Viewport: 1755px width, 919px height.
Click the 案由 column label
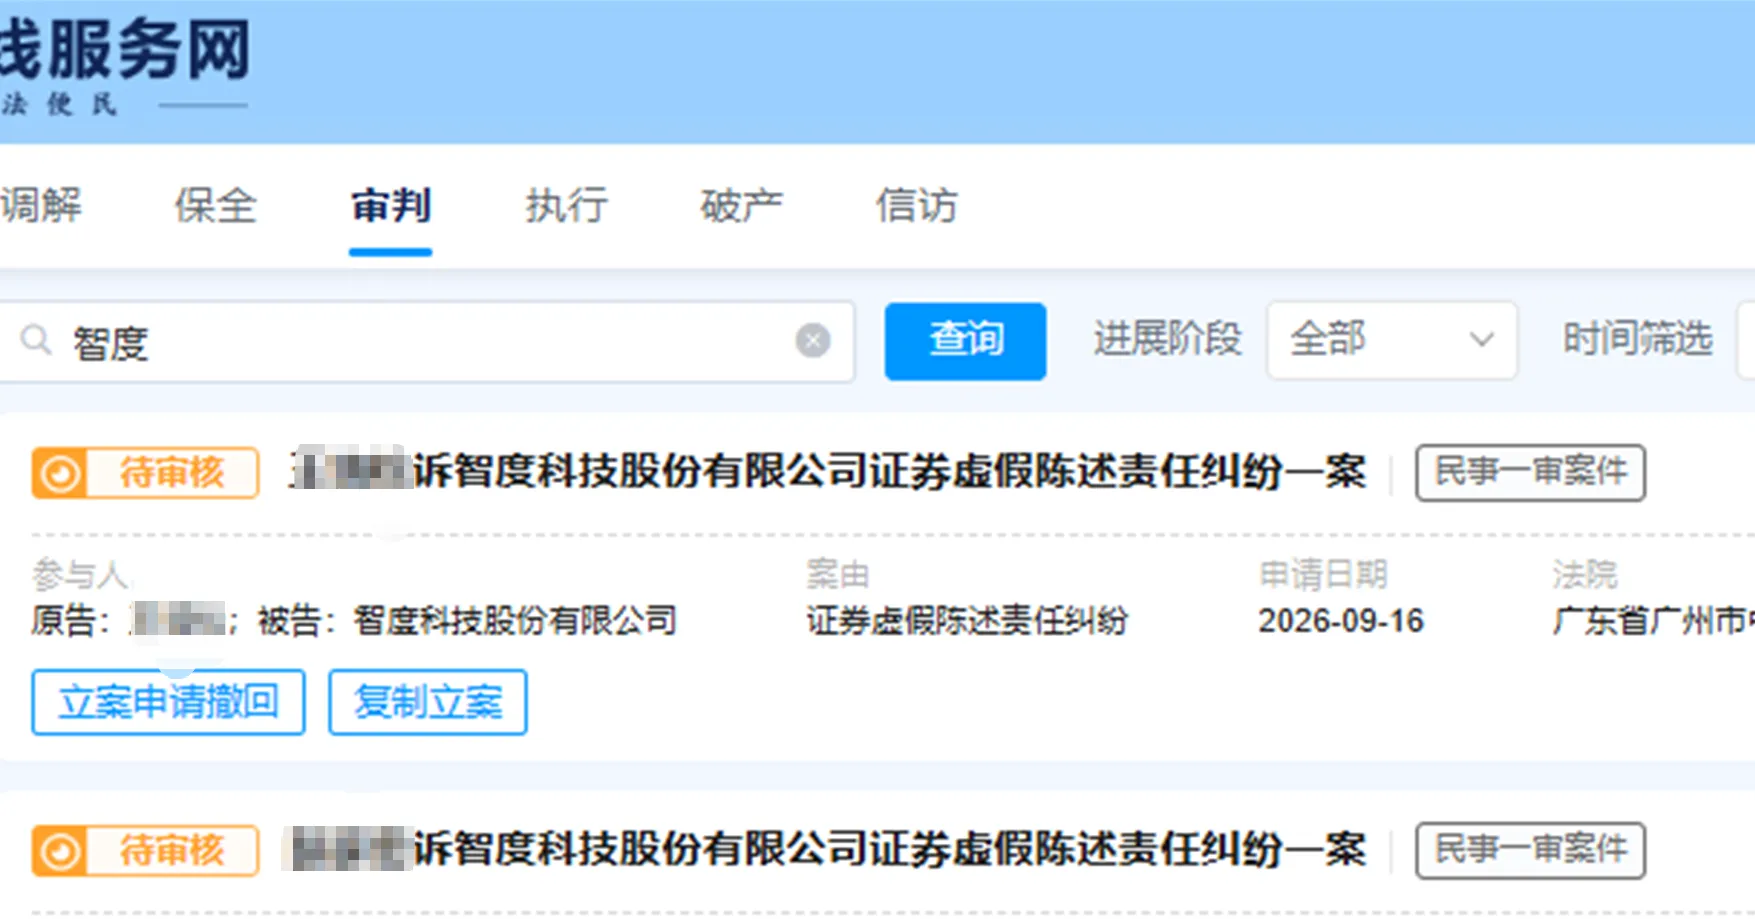(x=838, y=574)
